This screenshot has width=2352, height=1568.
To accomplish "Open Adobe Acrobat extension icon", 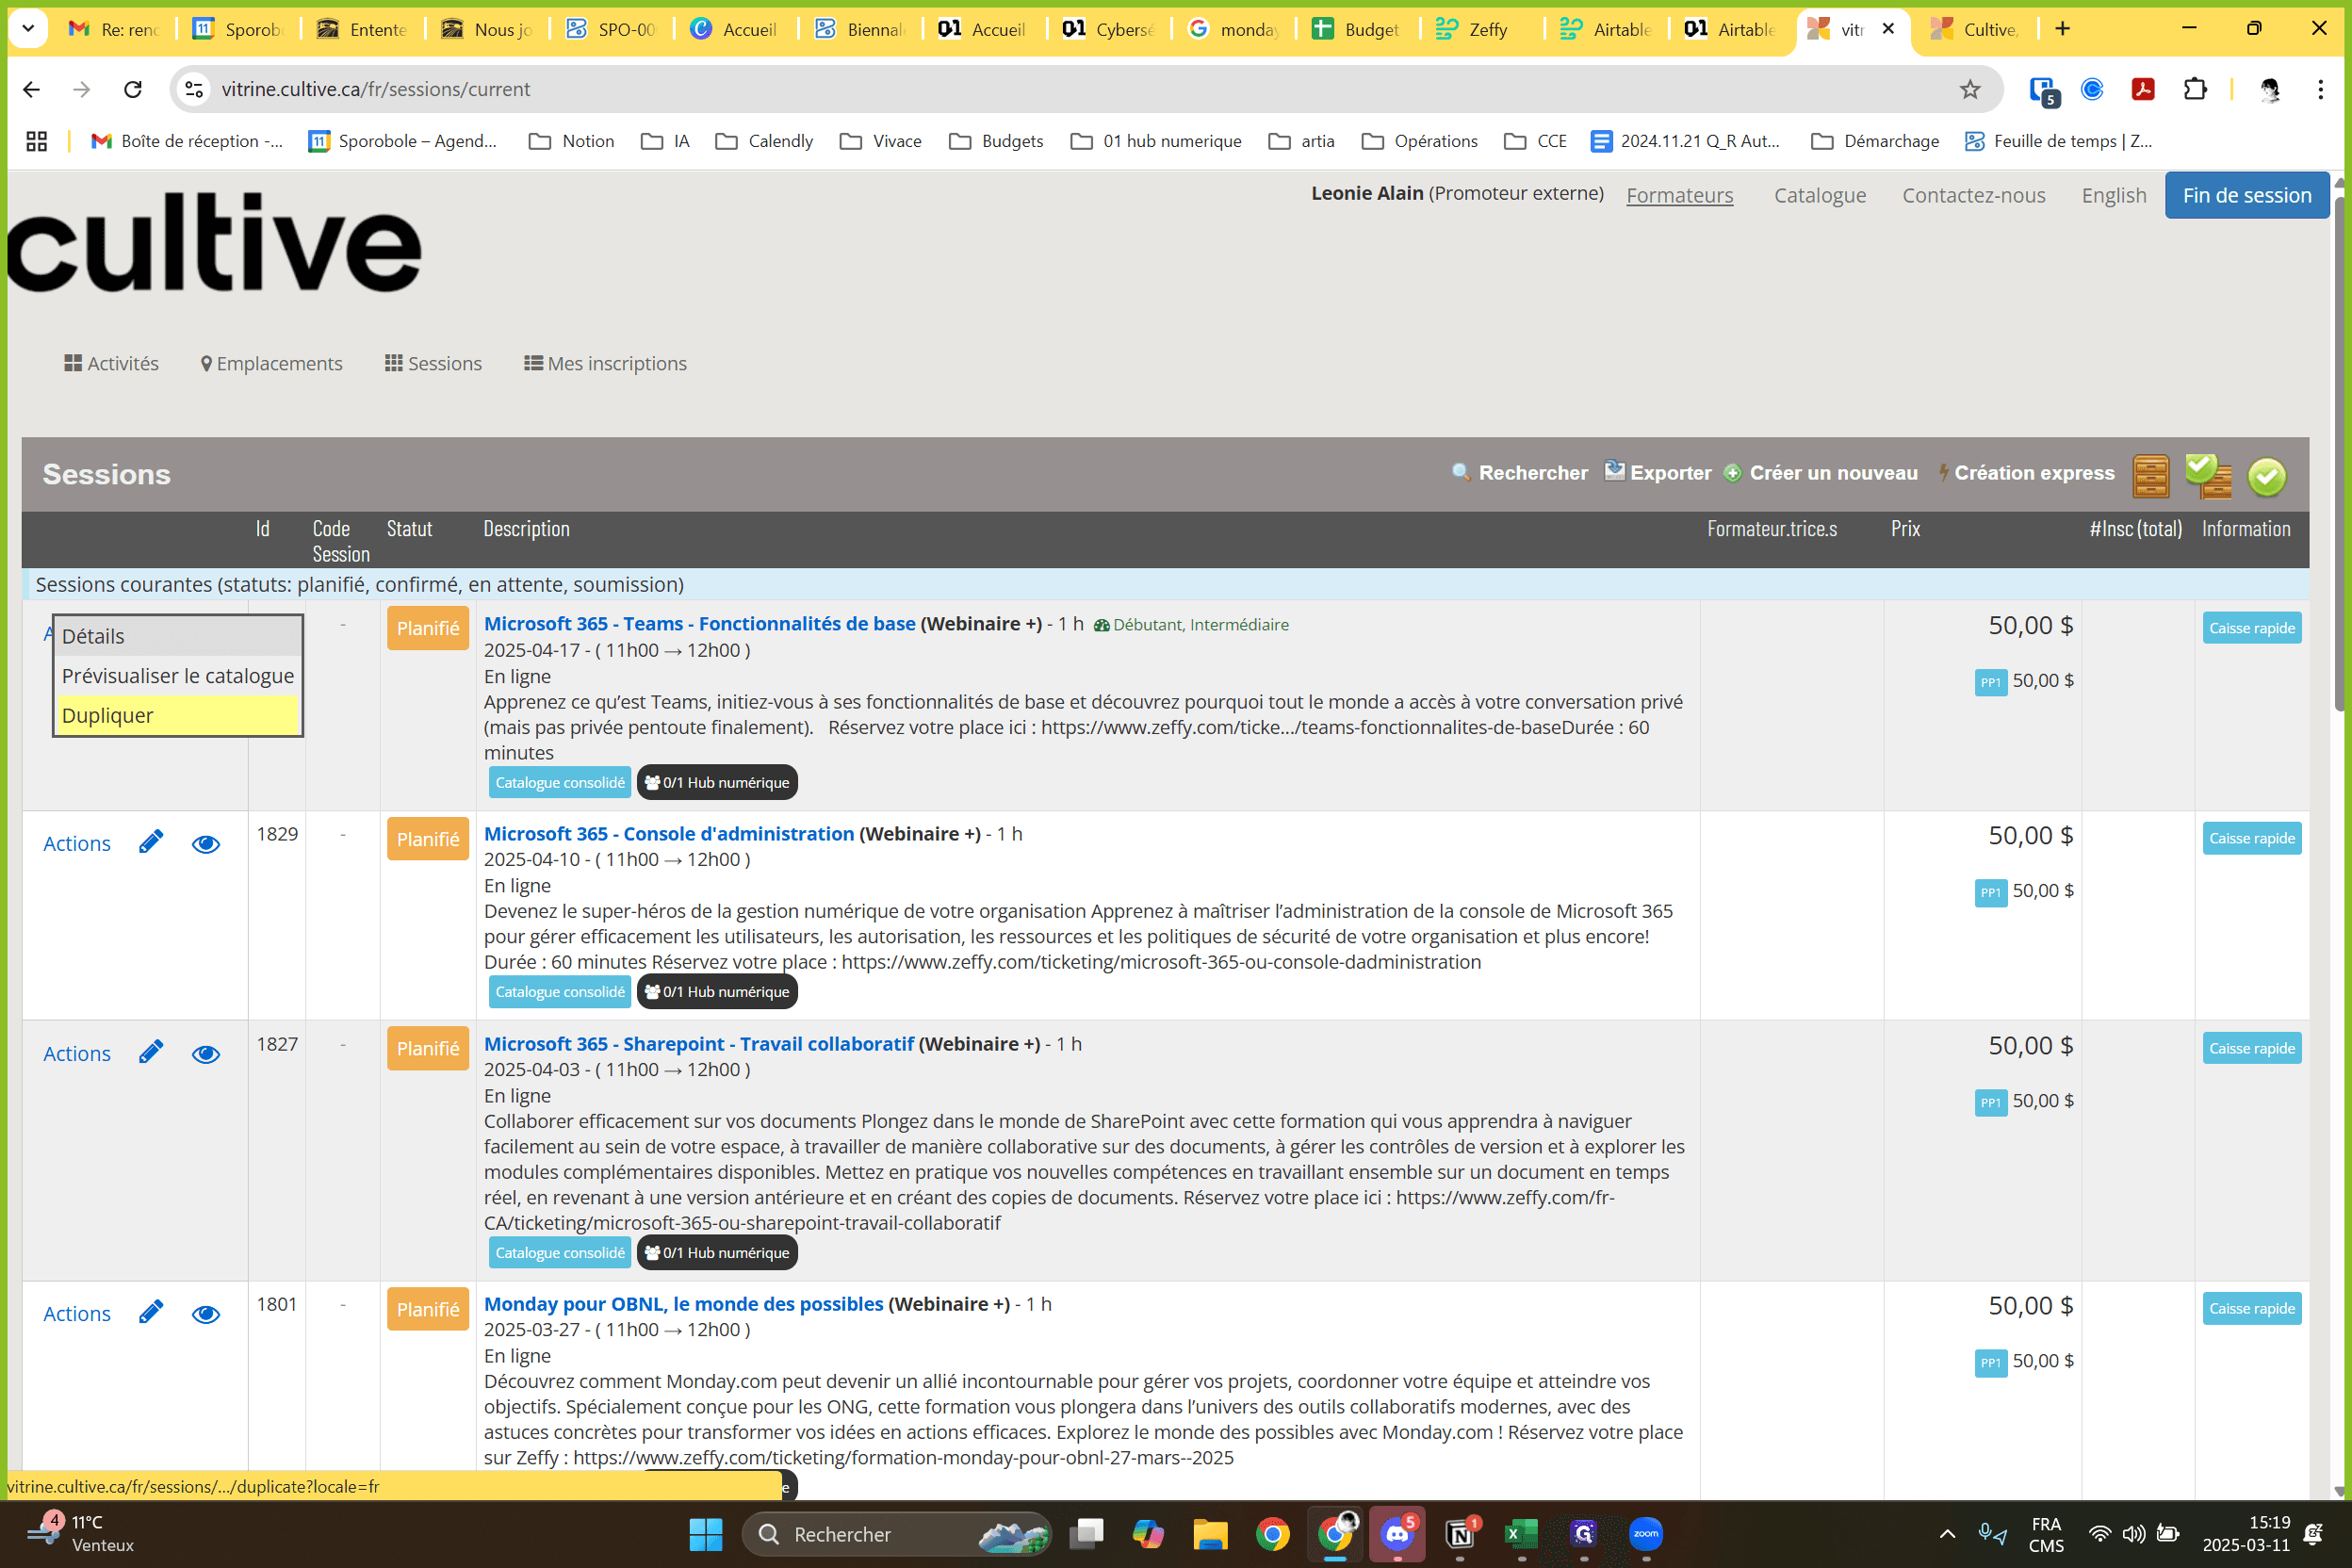I will (2143, 89).
